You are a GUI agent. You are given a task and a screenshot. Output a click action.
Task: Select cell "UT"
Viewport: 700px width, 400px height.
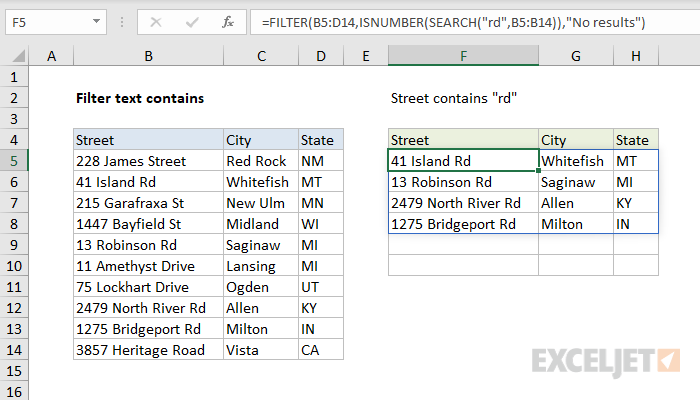pos(321,287)
